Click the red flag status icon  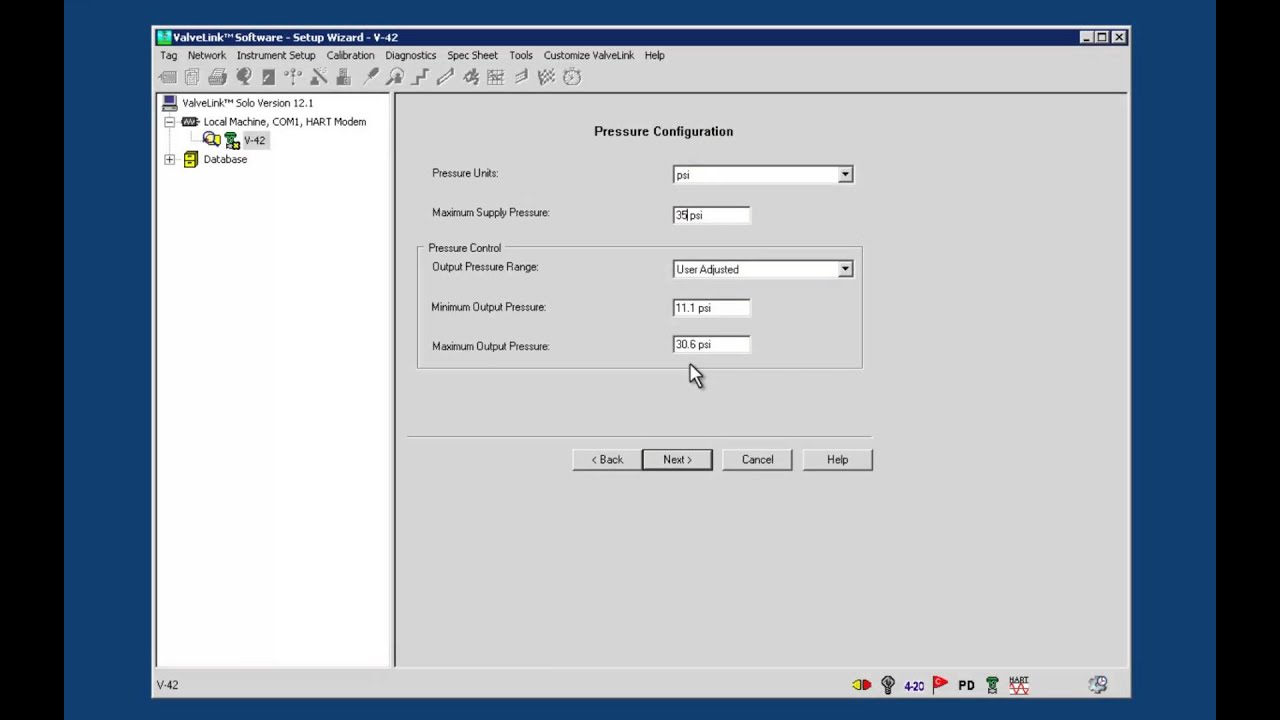coord(940,685)
